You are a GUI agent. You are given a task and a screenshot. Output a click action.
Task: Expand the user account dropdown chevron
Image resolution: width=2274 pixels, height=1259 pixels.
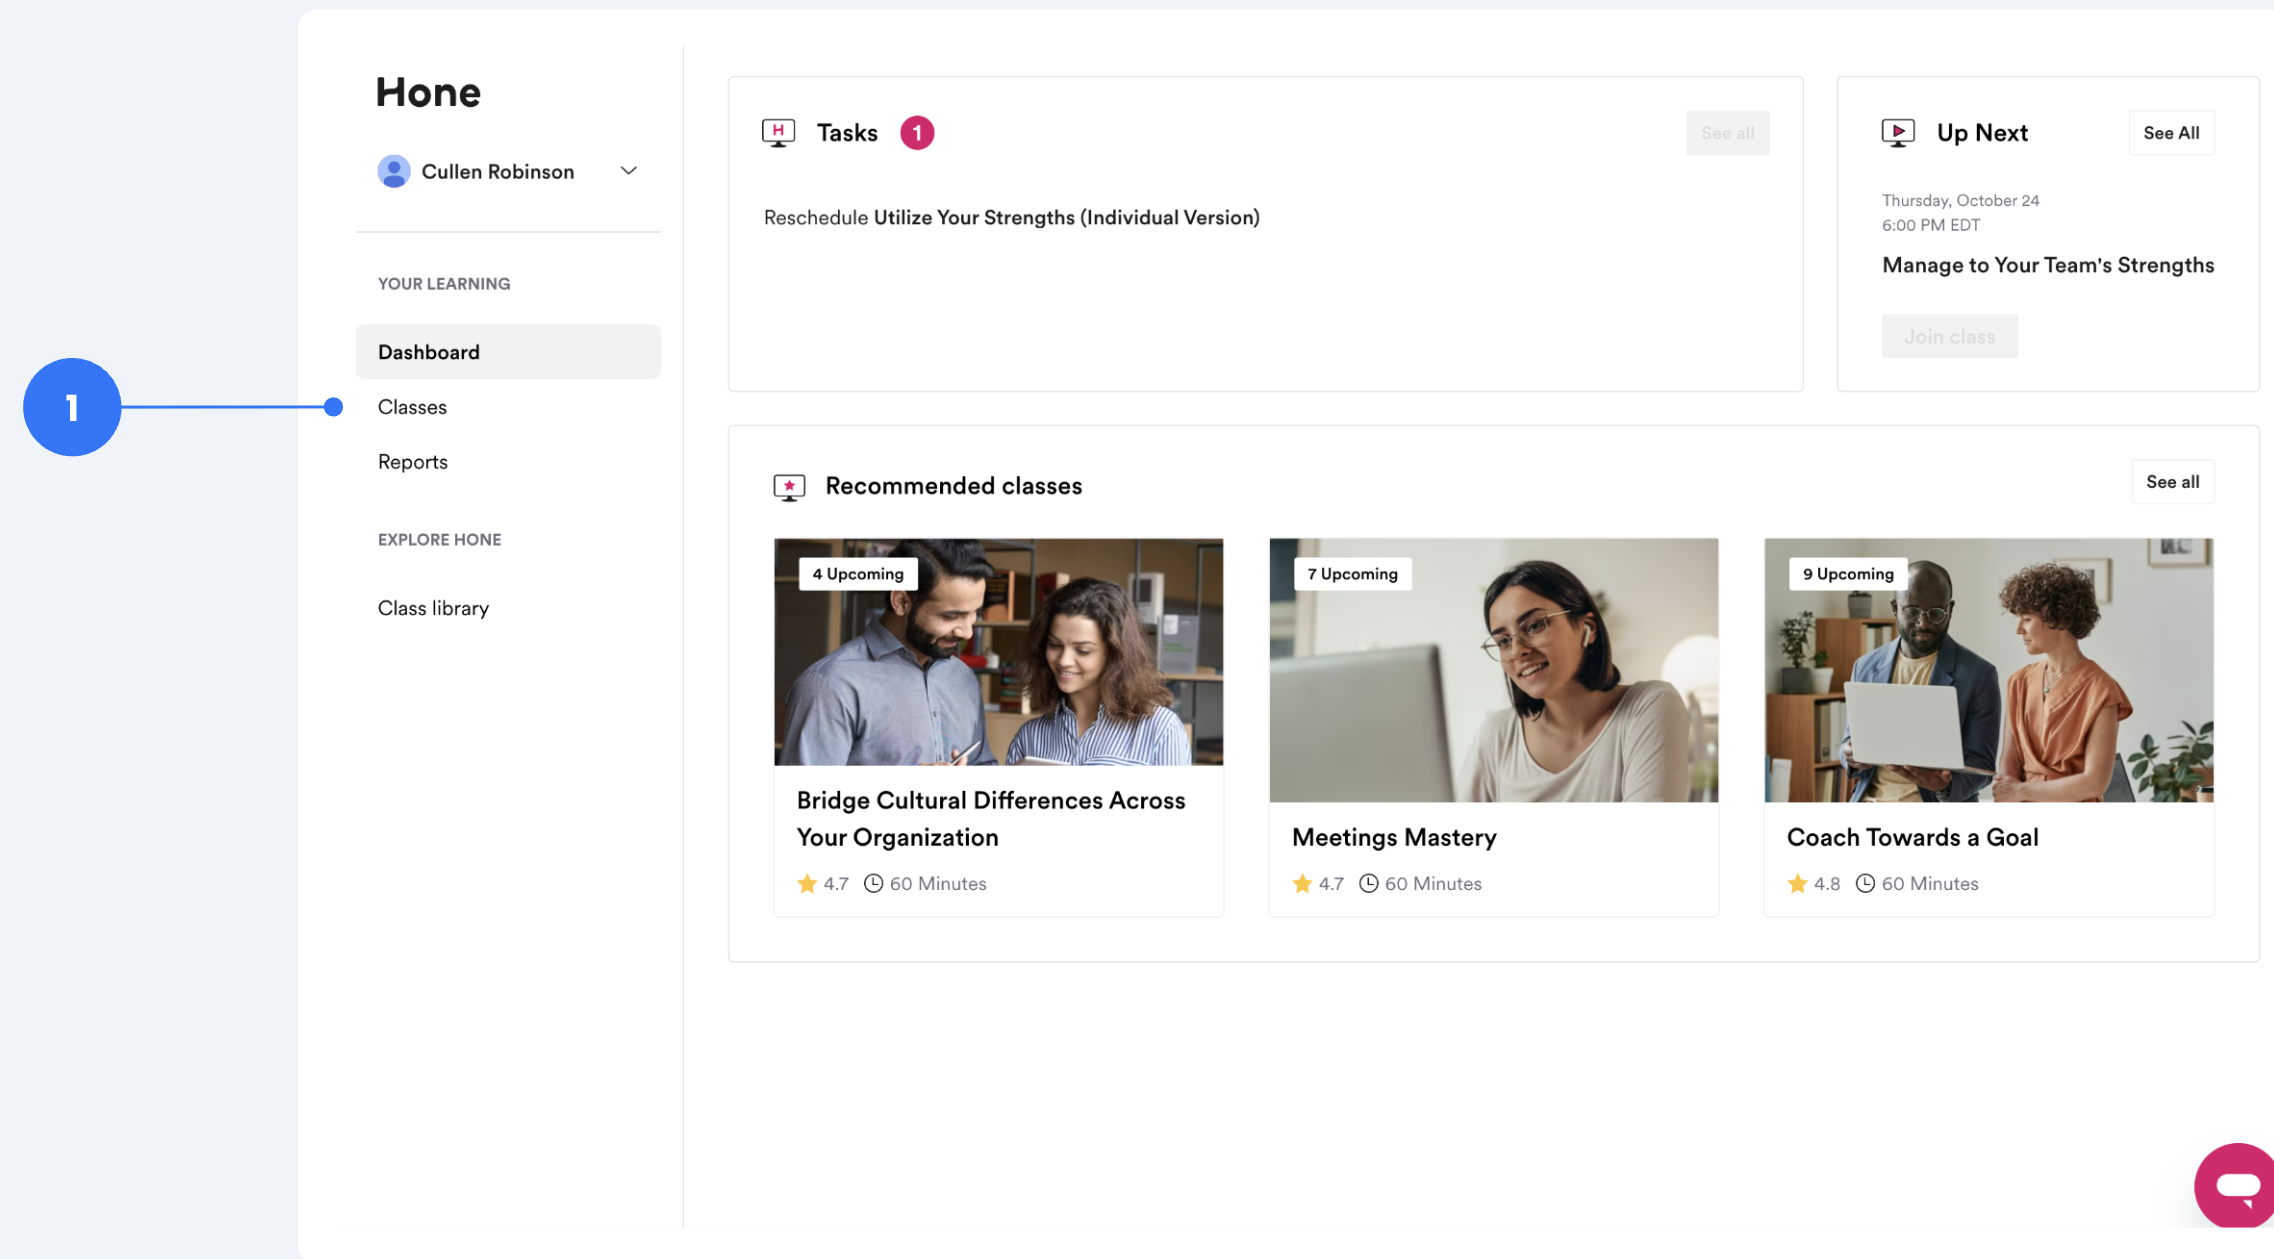click(628, 171)
